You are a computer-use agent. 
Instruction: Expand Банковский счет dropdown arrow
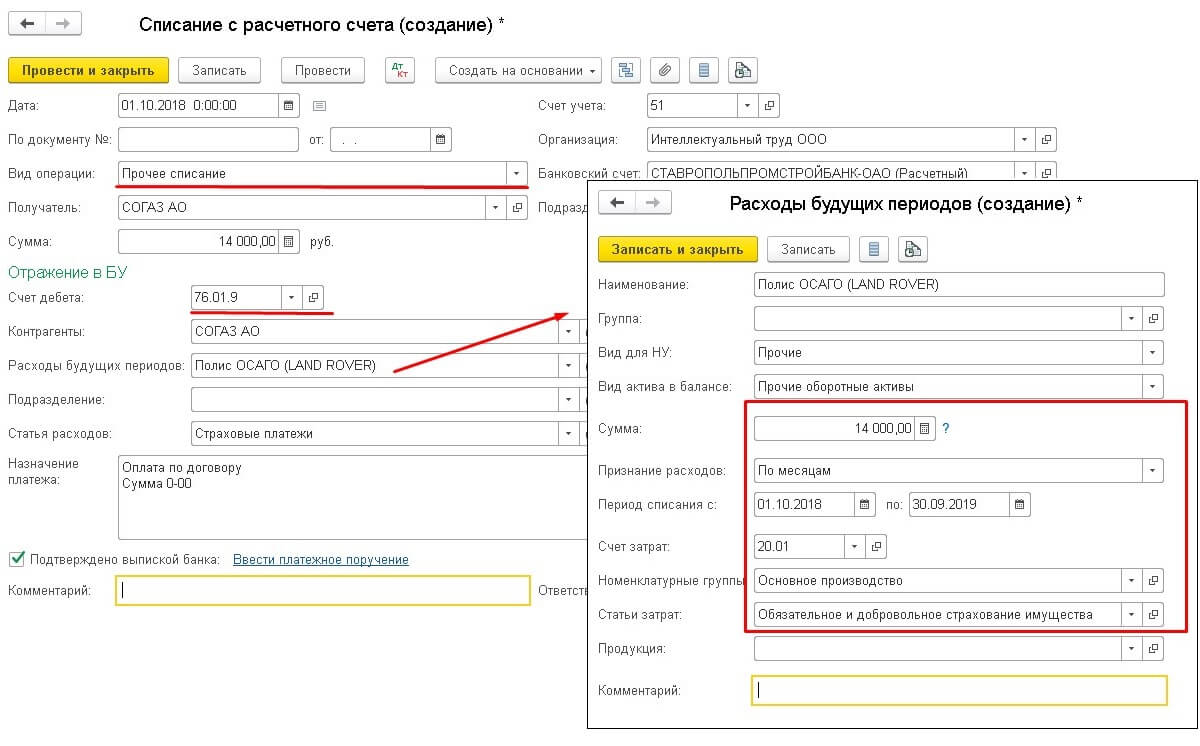point(1025,172)
